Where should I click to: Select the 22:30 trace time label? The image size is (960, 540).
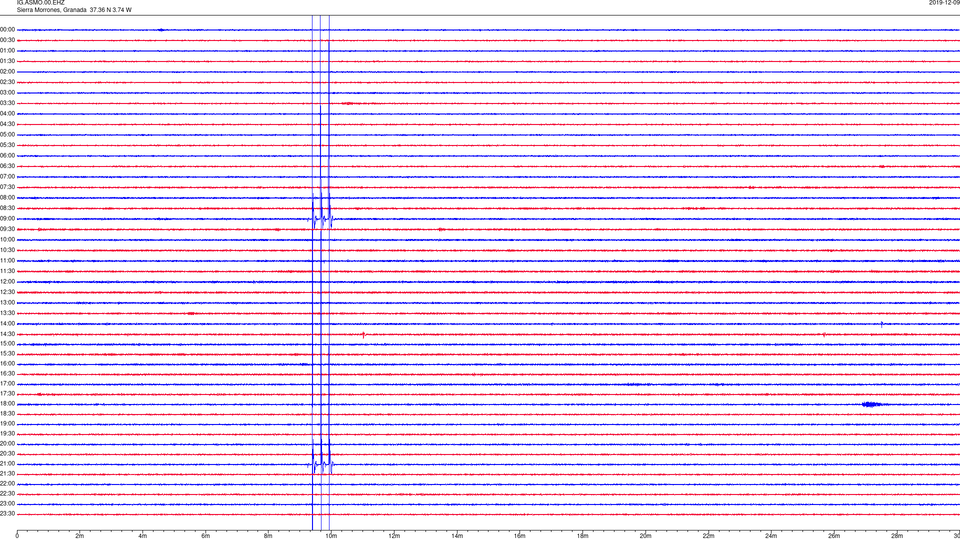coord(7,493)
